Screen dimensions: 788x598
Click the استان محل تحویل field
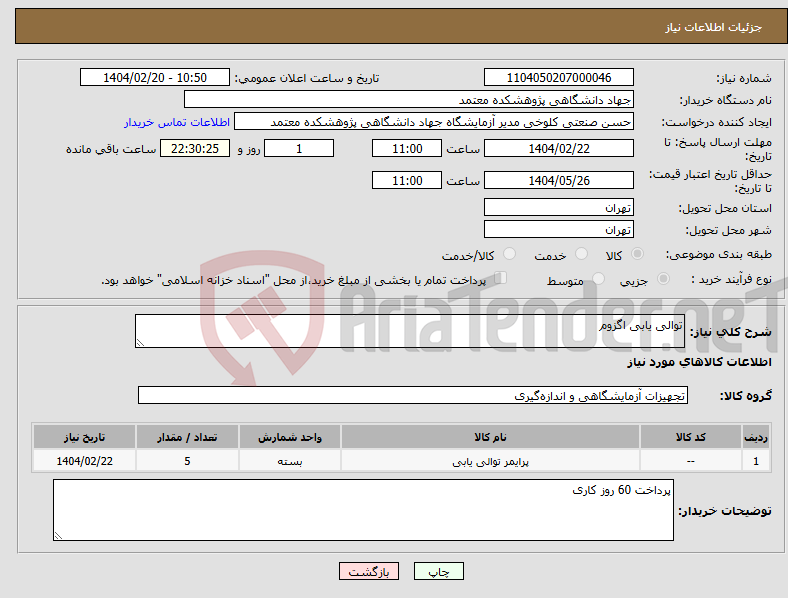(x=558, y=208)
